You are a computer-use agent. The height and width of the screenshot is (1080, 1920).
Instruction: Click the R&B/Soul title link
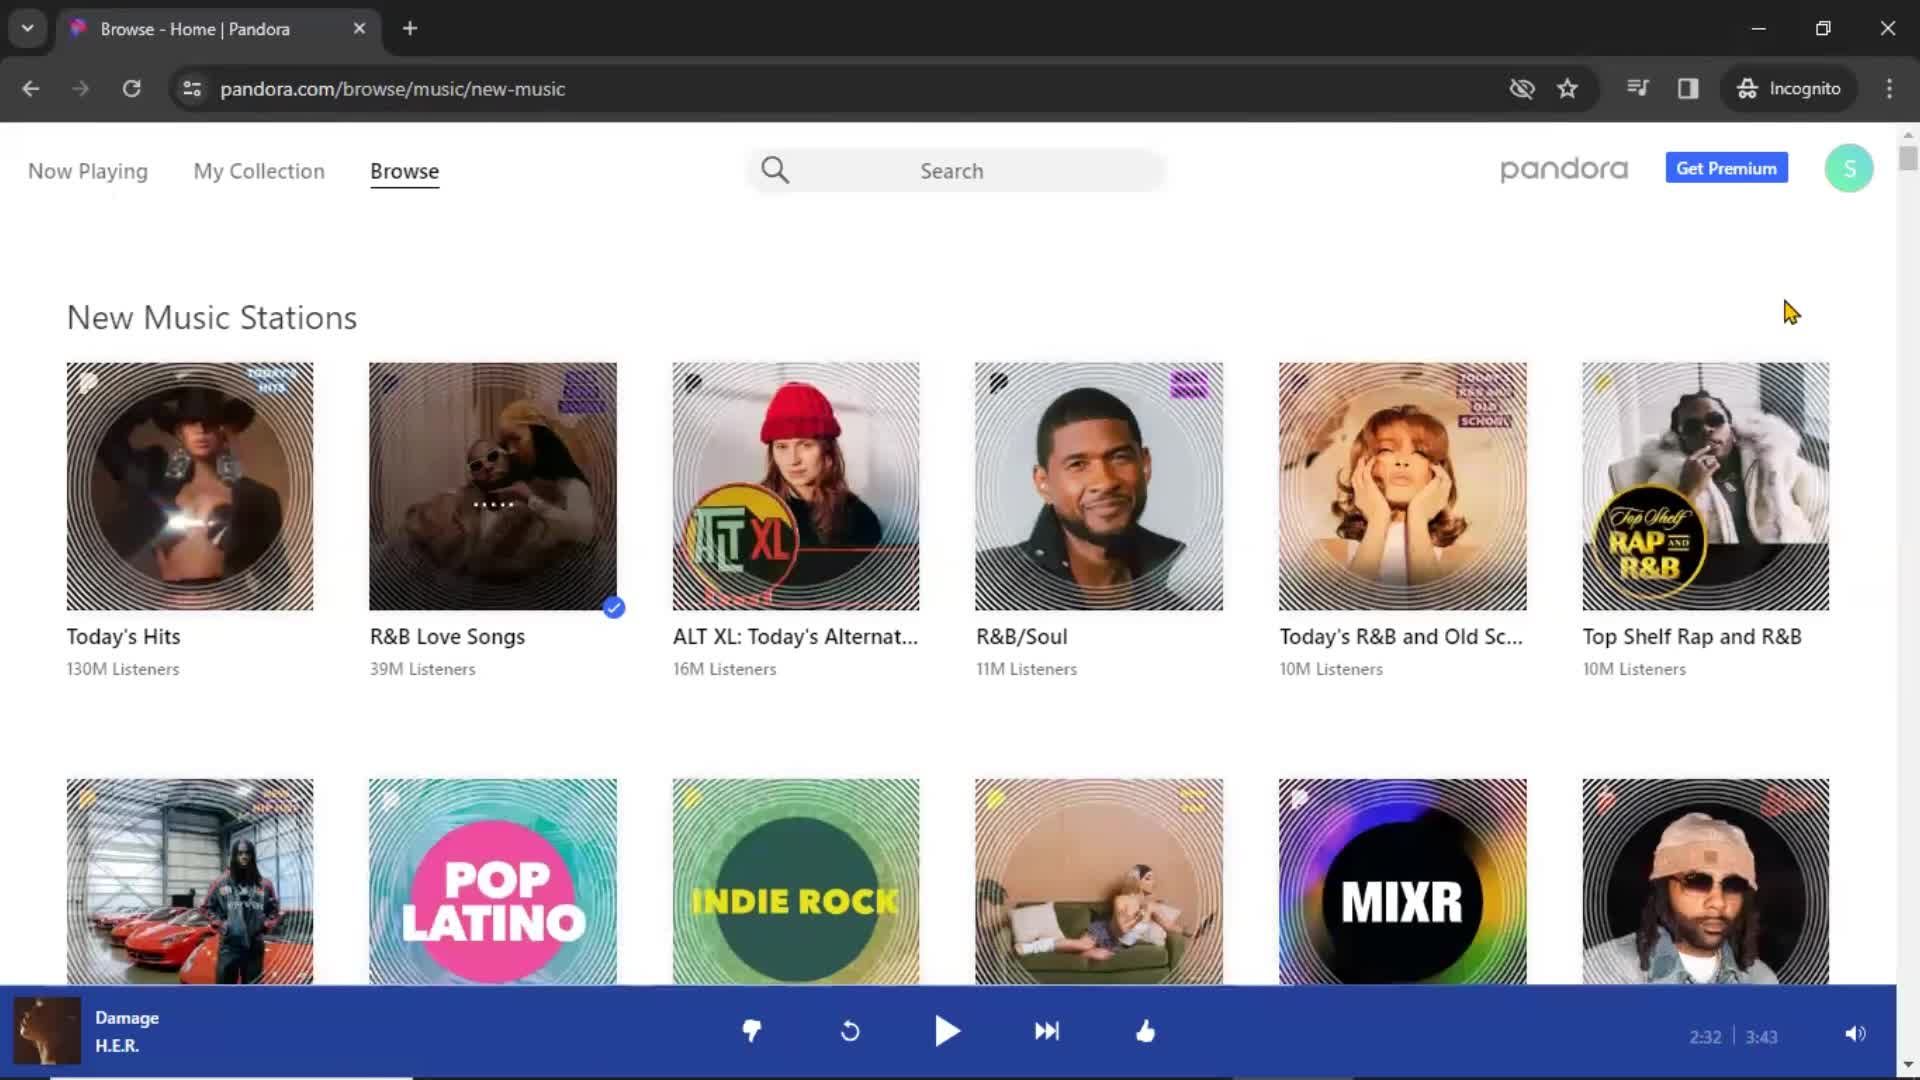click(1021, 637)
